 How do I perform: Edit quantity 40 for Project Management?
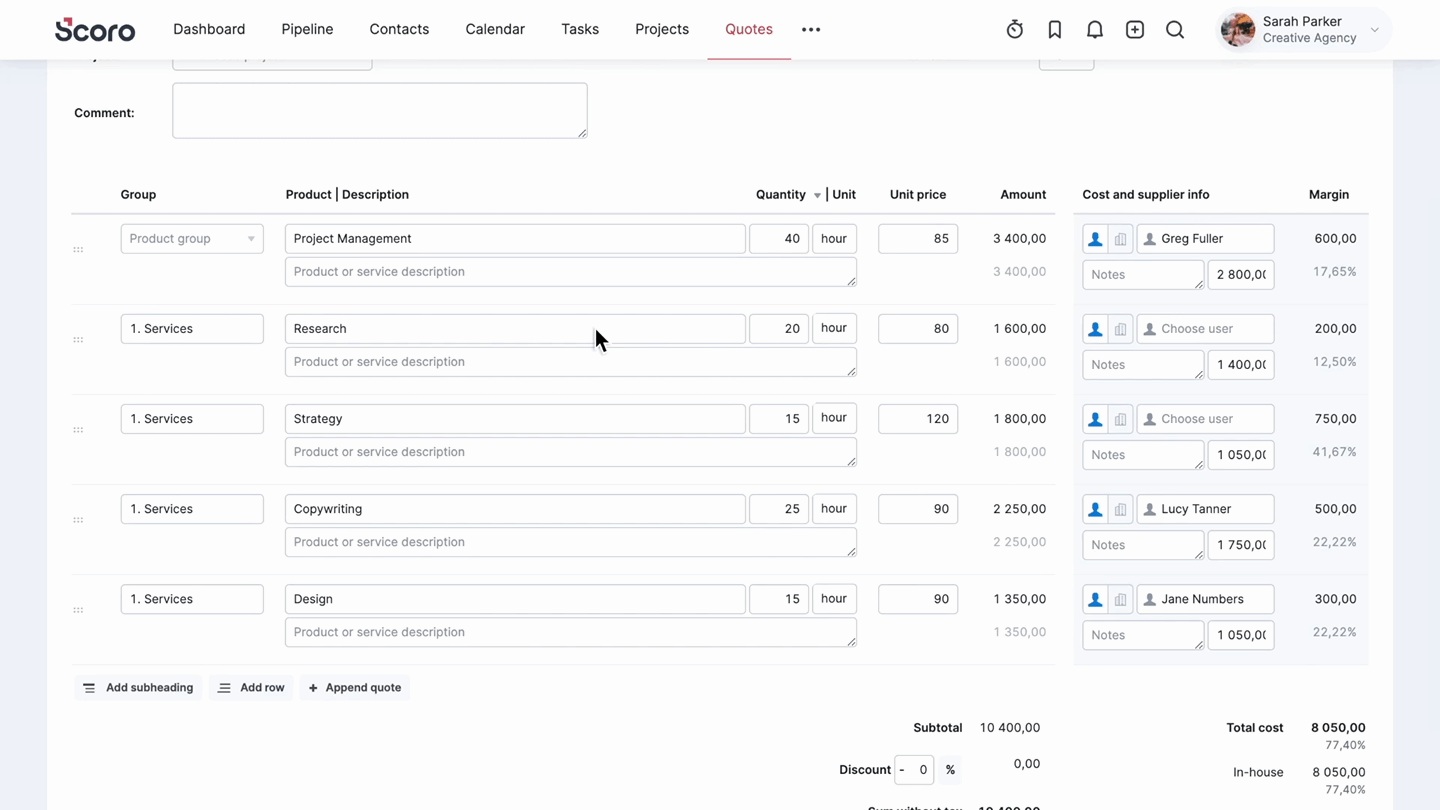click(779, 239)
